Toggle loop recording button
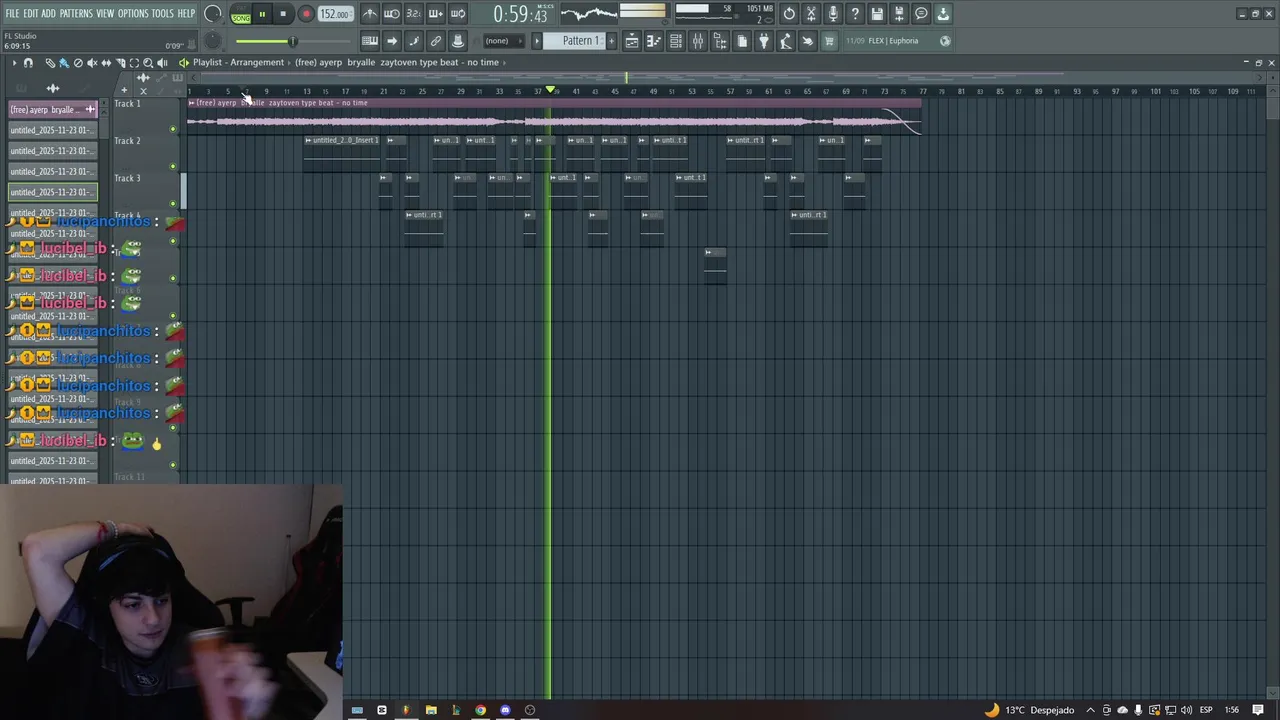Screen dimensions: 1280x720 click(458, 14)
